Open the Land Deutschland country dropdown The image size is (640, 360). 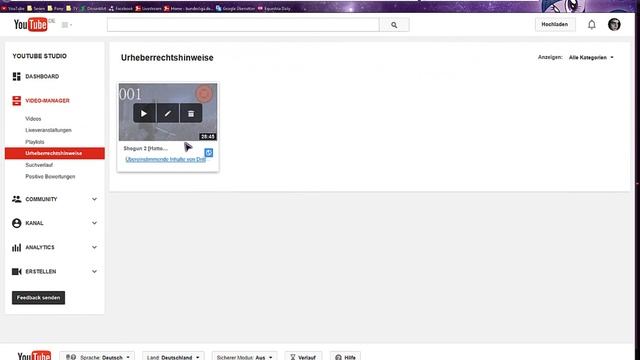click(173, 357)
